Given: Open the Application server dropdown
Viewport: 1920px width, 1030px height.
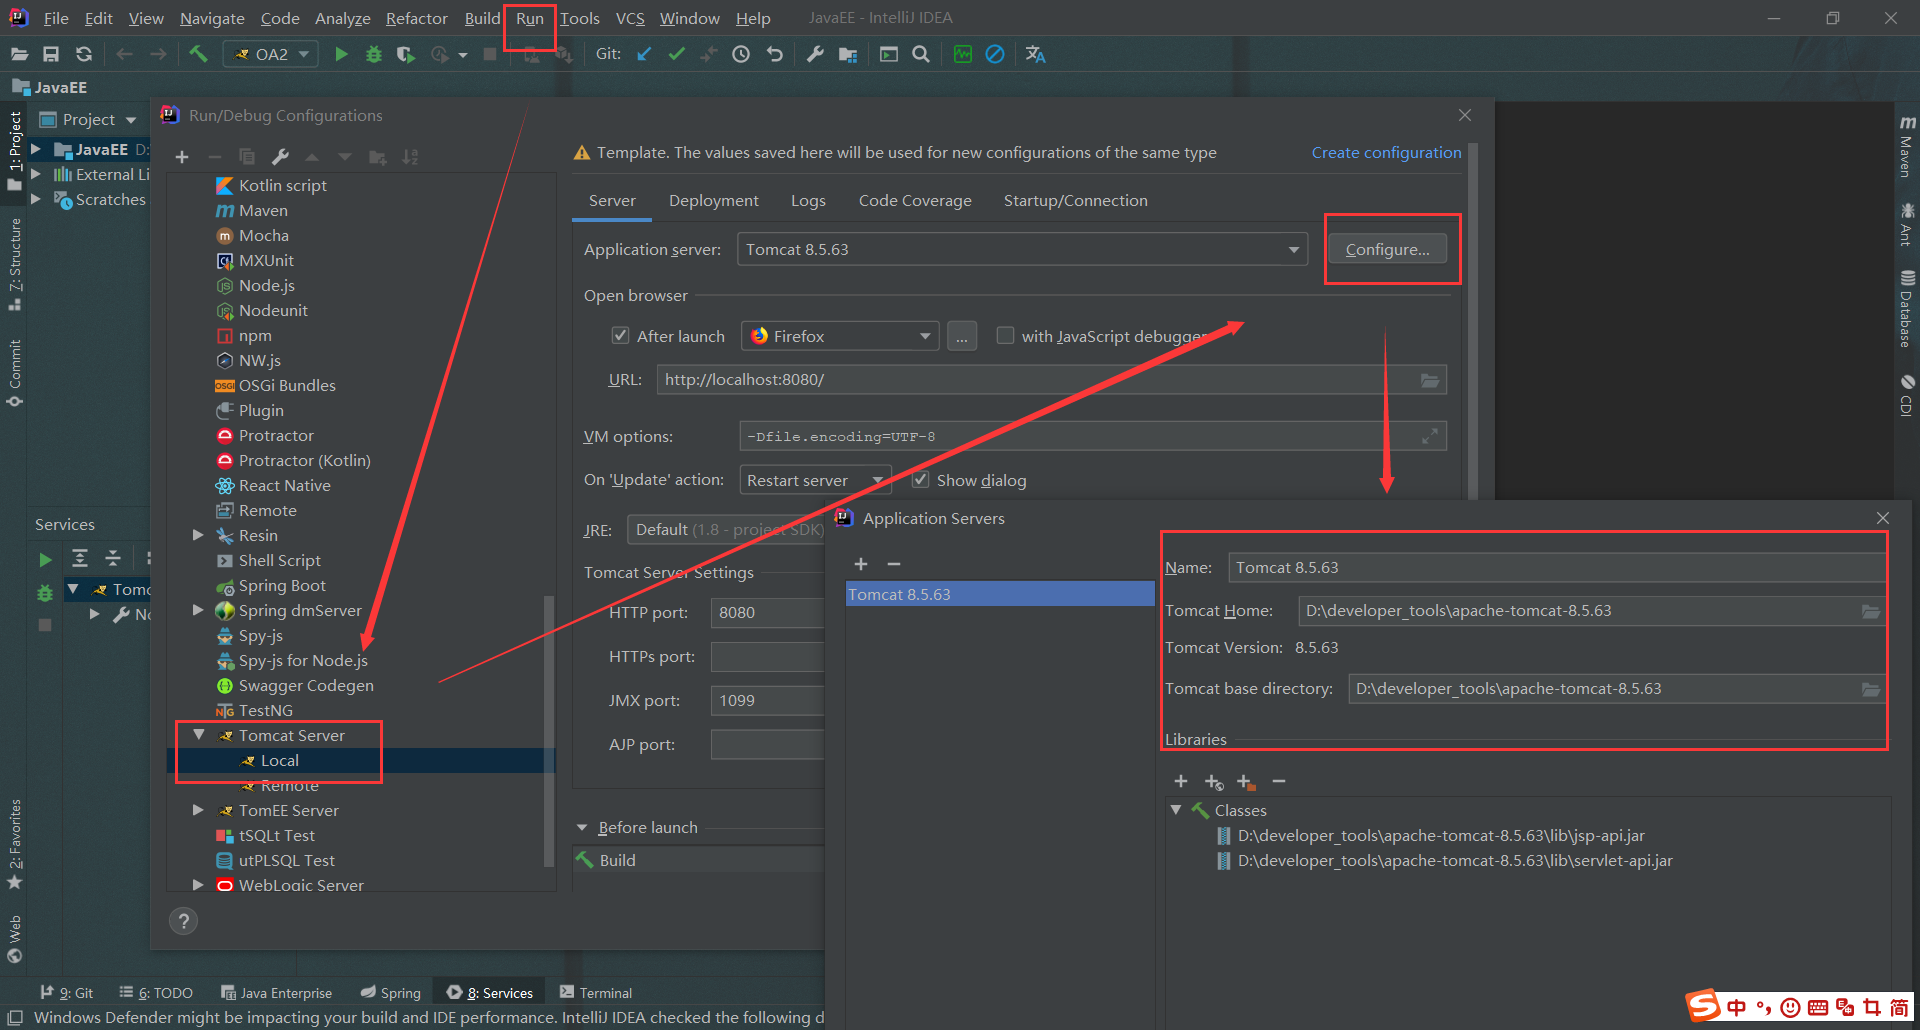Looking at the screenshot, I should pyautogui.click(x=1293, y=250).
